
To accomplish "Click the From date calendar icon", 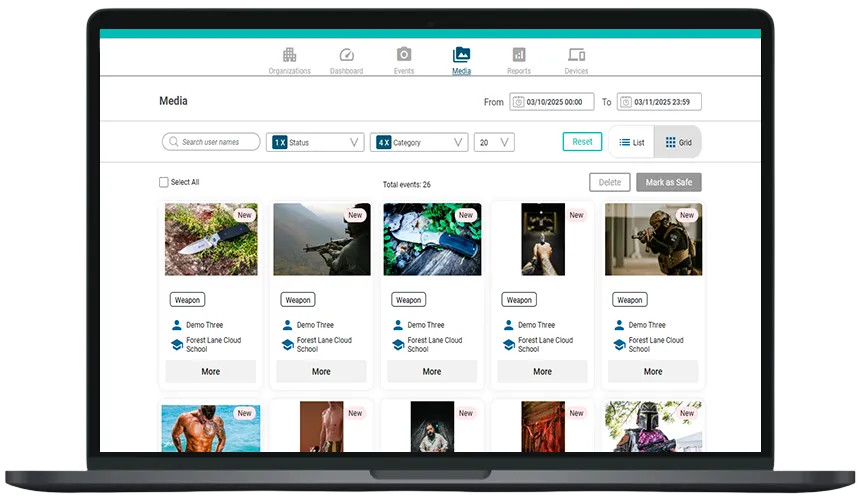I will 518,102.
